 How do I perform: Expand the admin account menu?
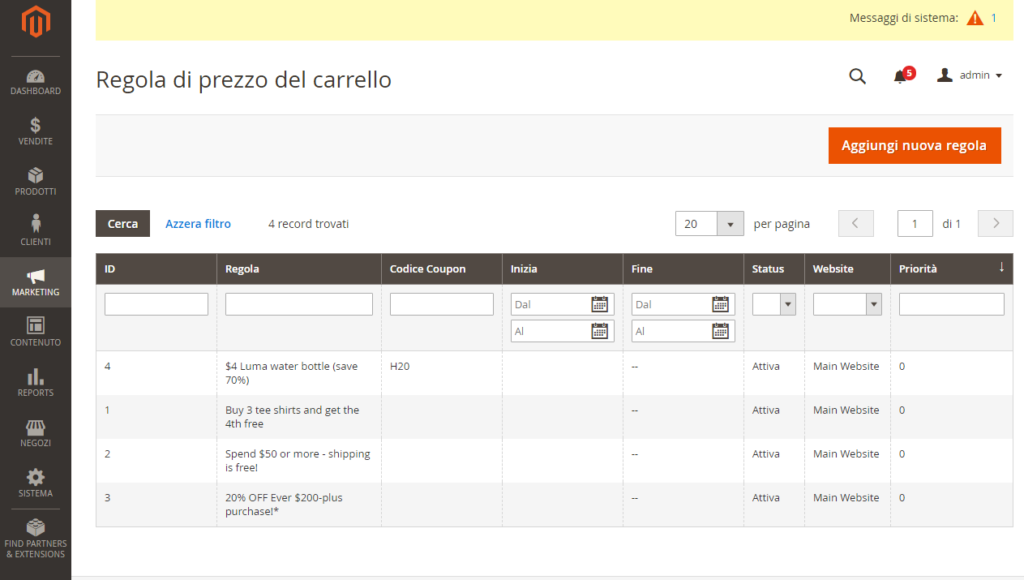(969, 75)
